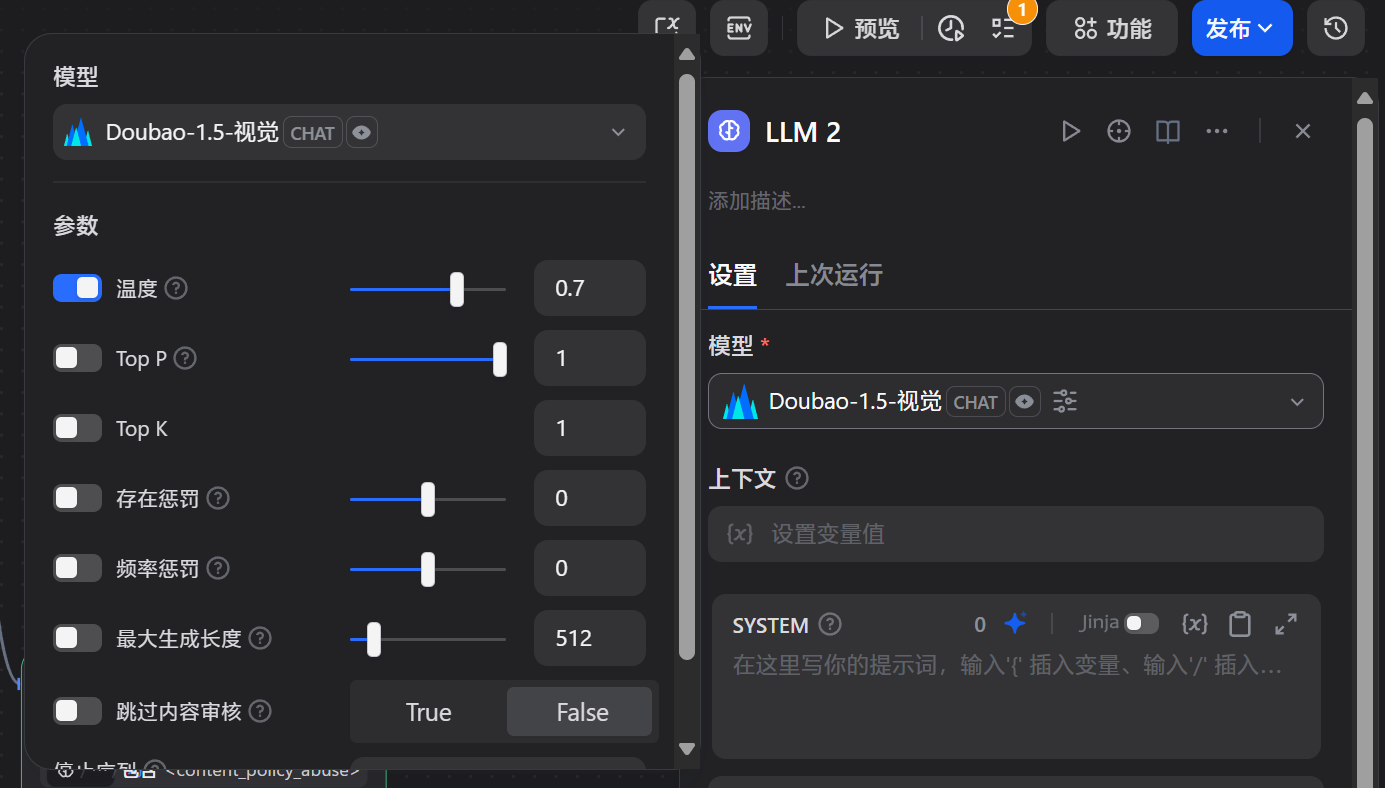Click the 添加描述 description field
The width and height of the screenshot is (1385, 788).
(x=757, y=201)
